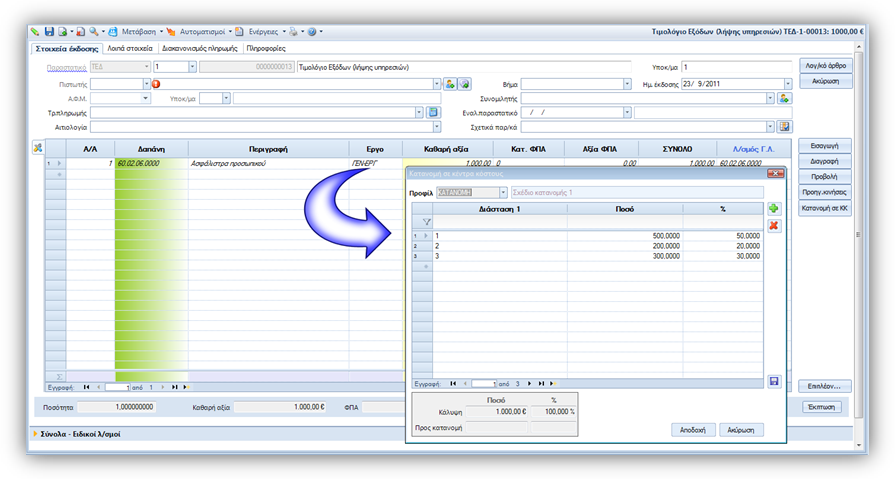Click the Διαγραφή button
This screenshot has width=895, height=479.
click(x=825, y=162)
